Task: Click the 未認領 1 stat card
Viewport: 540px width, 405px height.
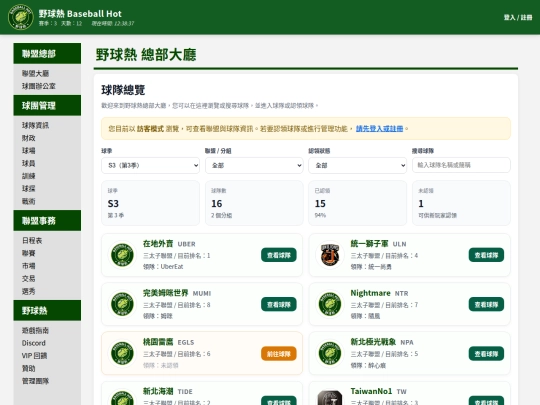Action: (x=461, y=203)
